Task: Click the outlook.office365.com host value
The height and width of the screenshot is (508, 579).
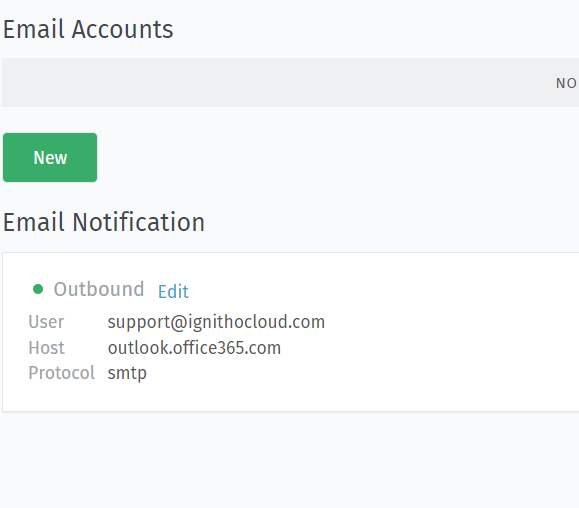Action: [x=194, y=348]
